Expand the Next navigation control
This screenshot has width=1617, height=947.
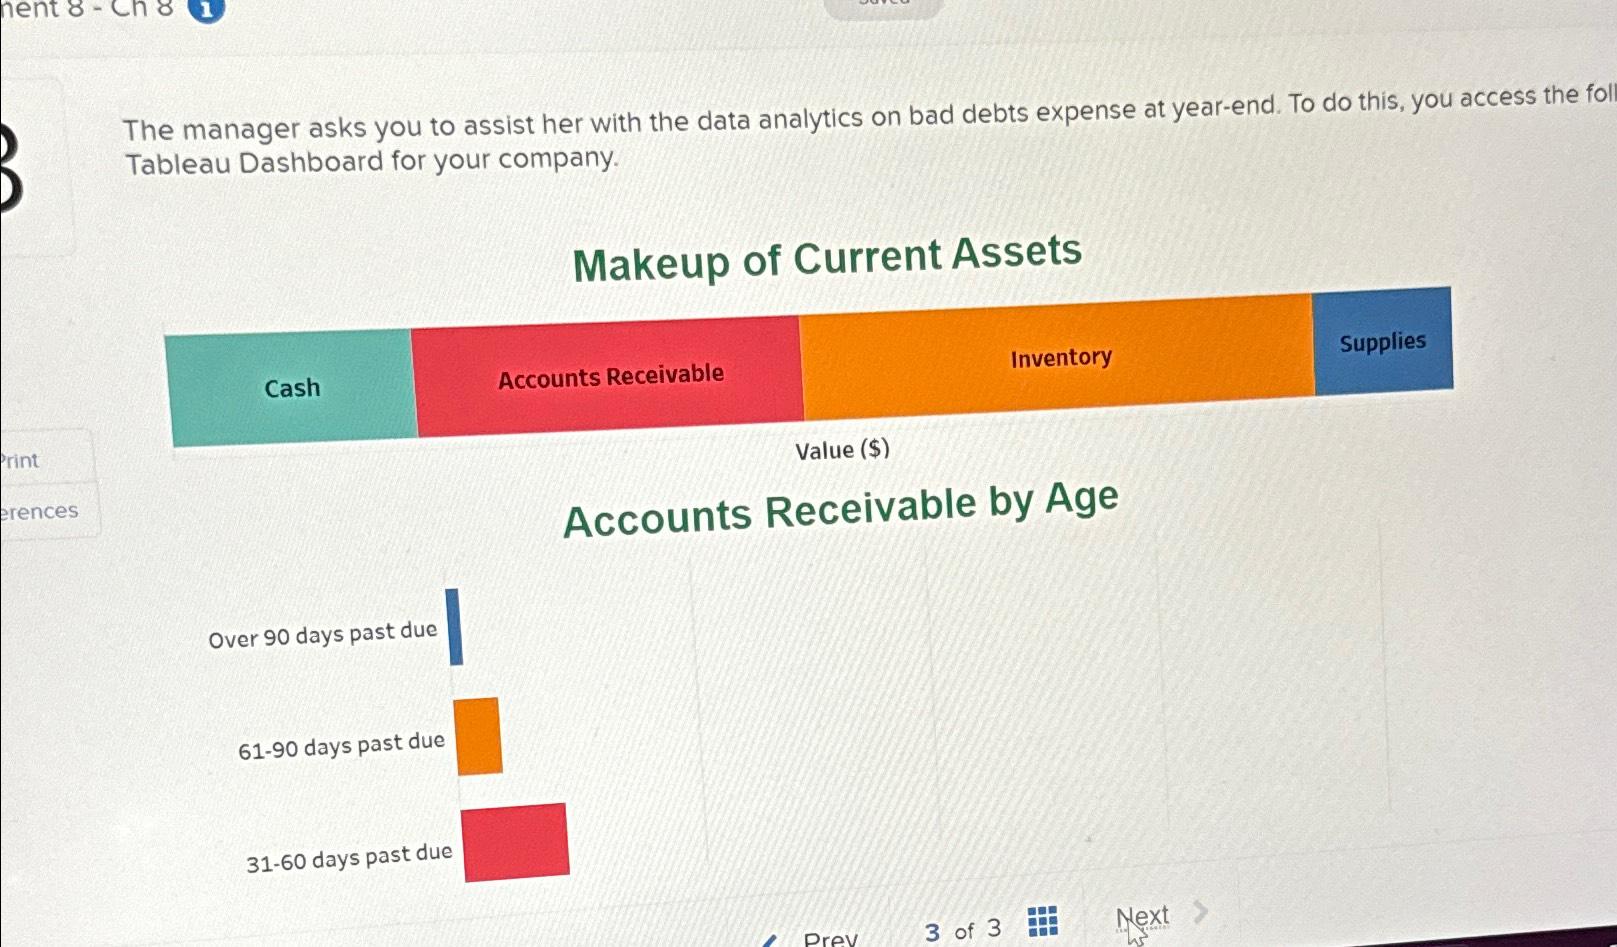pos(1144,914)
